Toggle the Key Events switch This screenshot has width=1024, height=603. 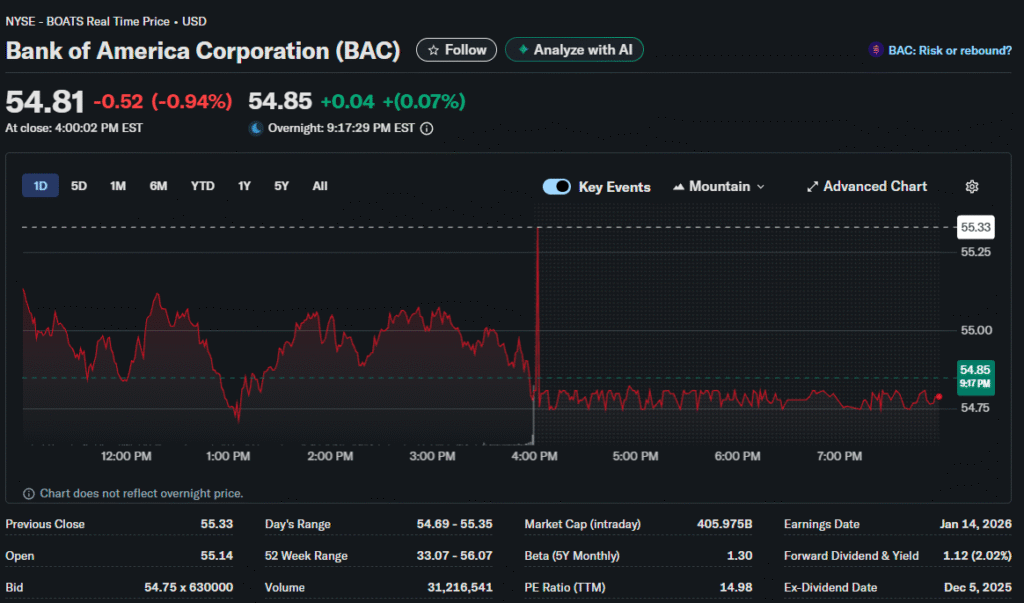pos(557,187)
